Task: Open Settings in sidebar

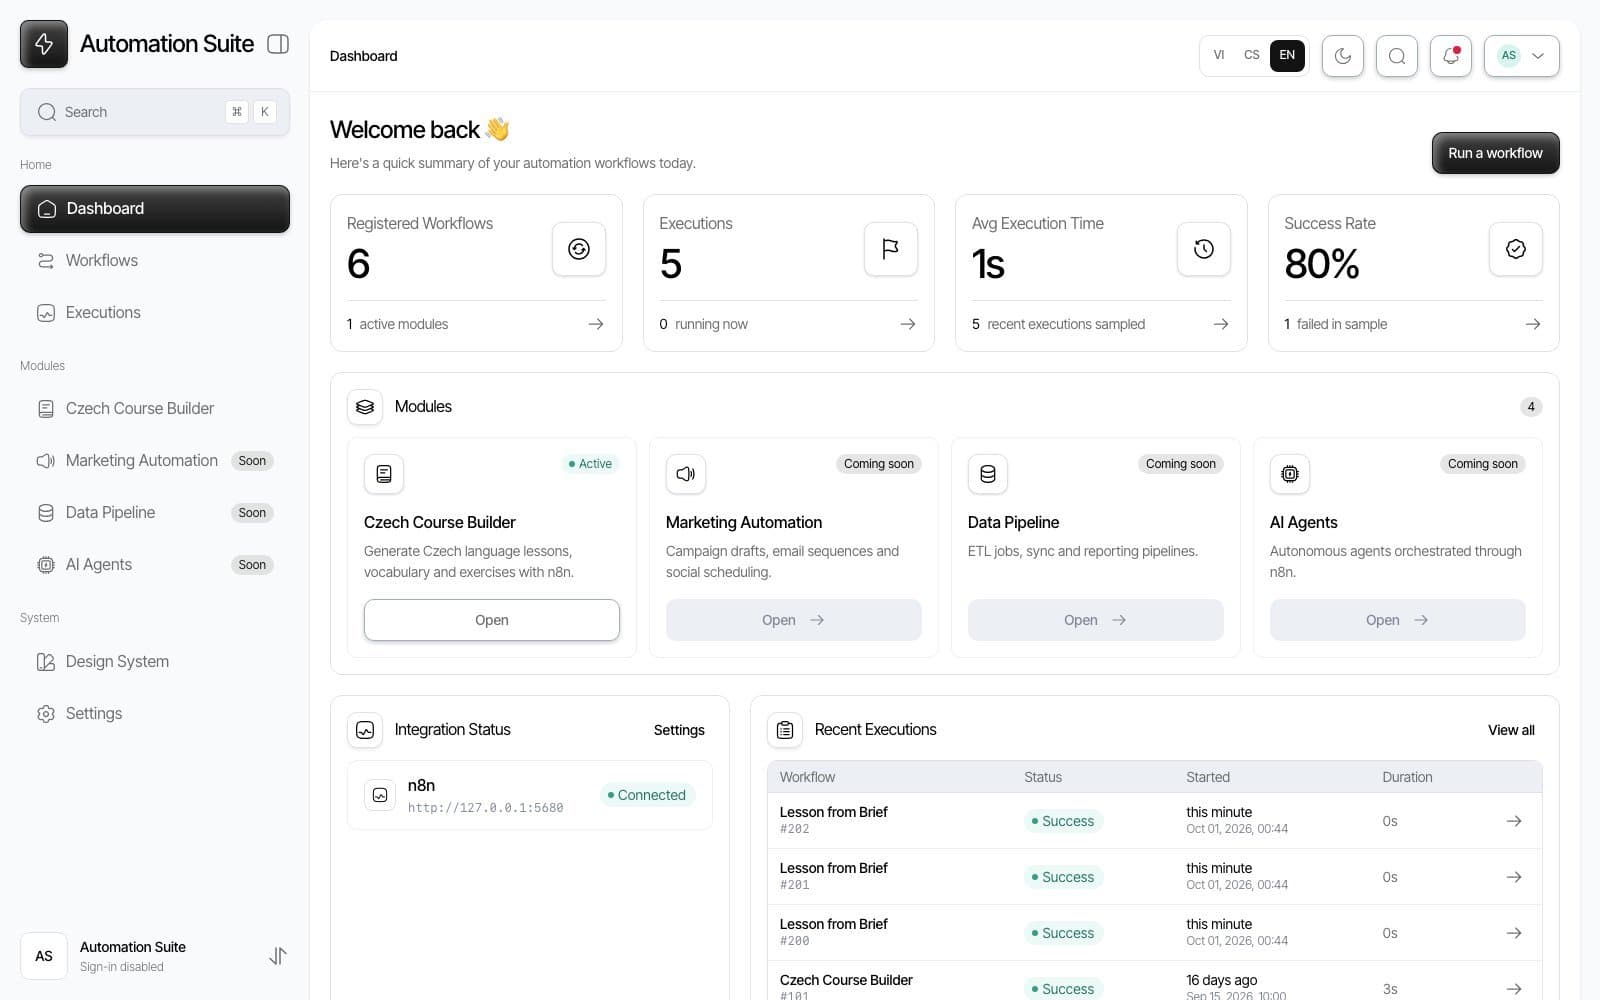Action: 155,714
